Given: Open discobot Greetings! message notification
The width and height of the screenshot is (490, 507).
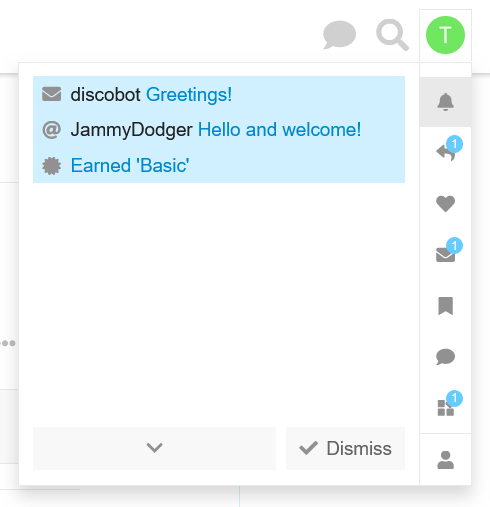Looking at the screenshot, I should tap(219, 94).
